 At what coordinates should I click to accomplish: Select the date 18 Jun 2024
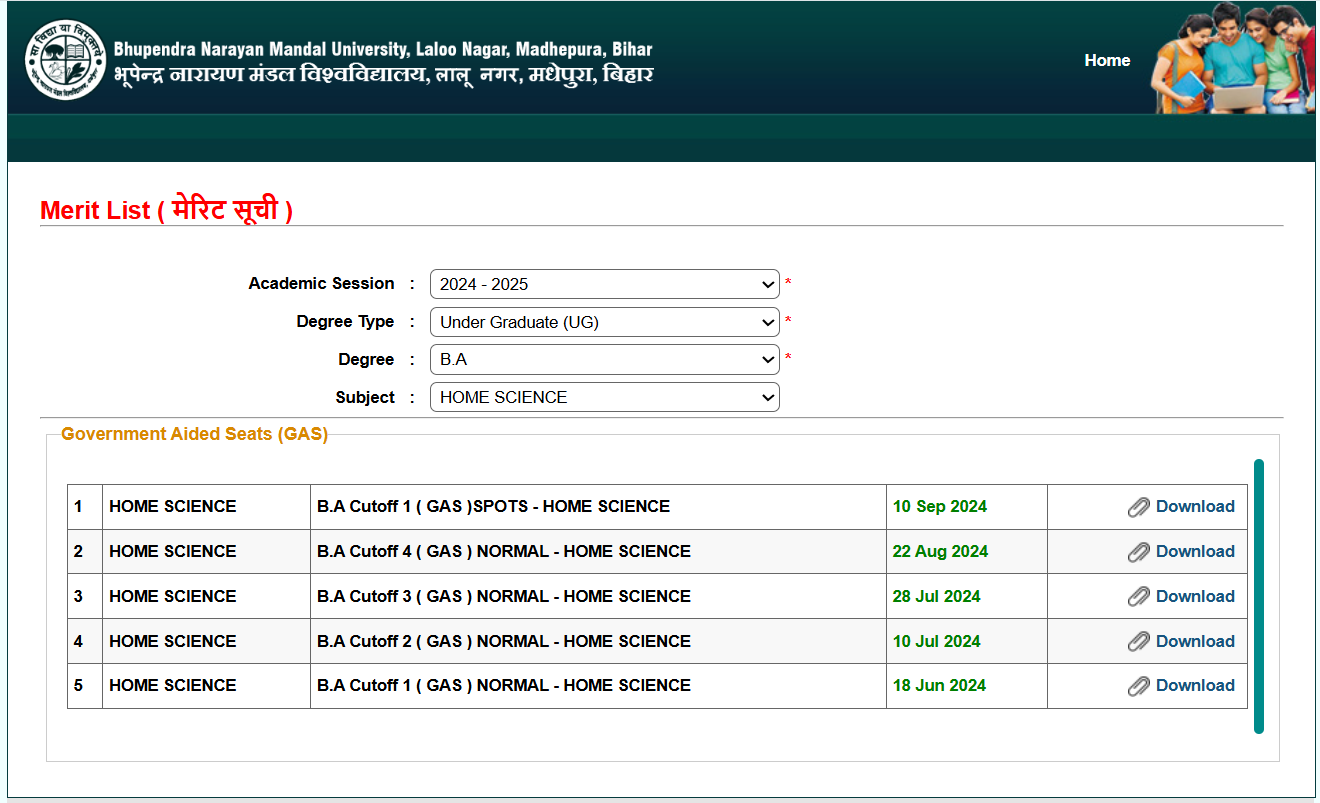pos(940,685)
